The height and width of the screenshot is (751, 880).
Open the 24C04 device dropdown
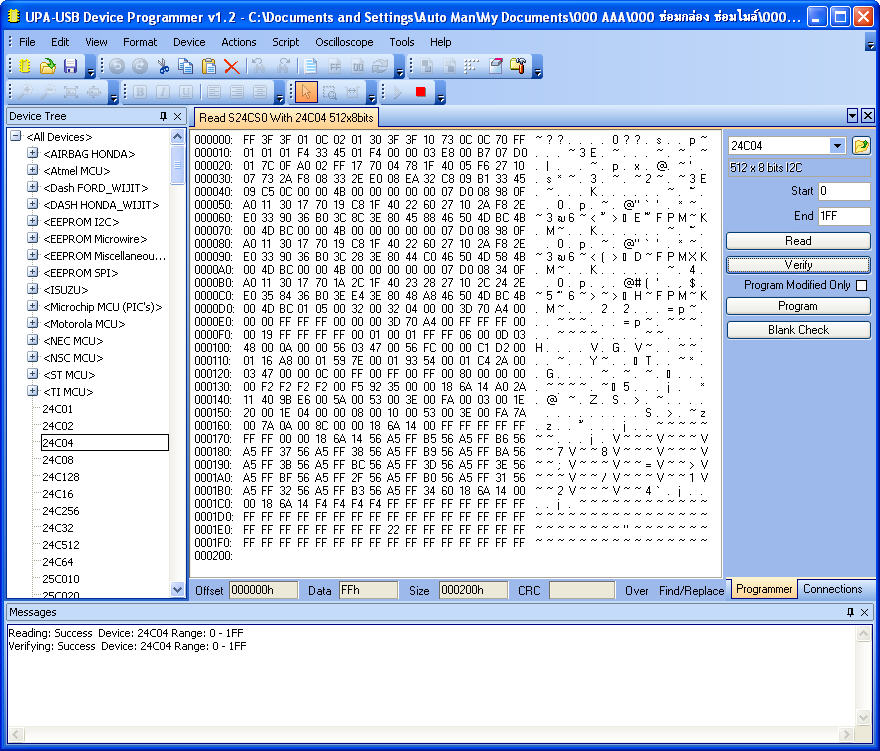[837, 146]
